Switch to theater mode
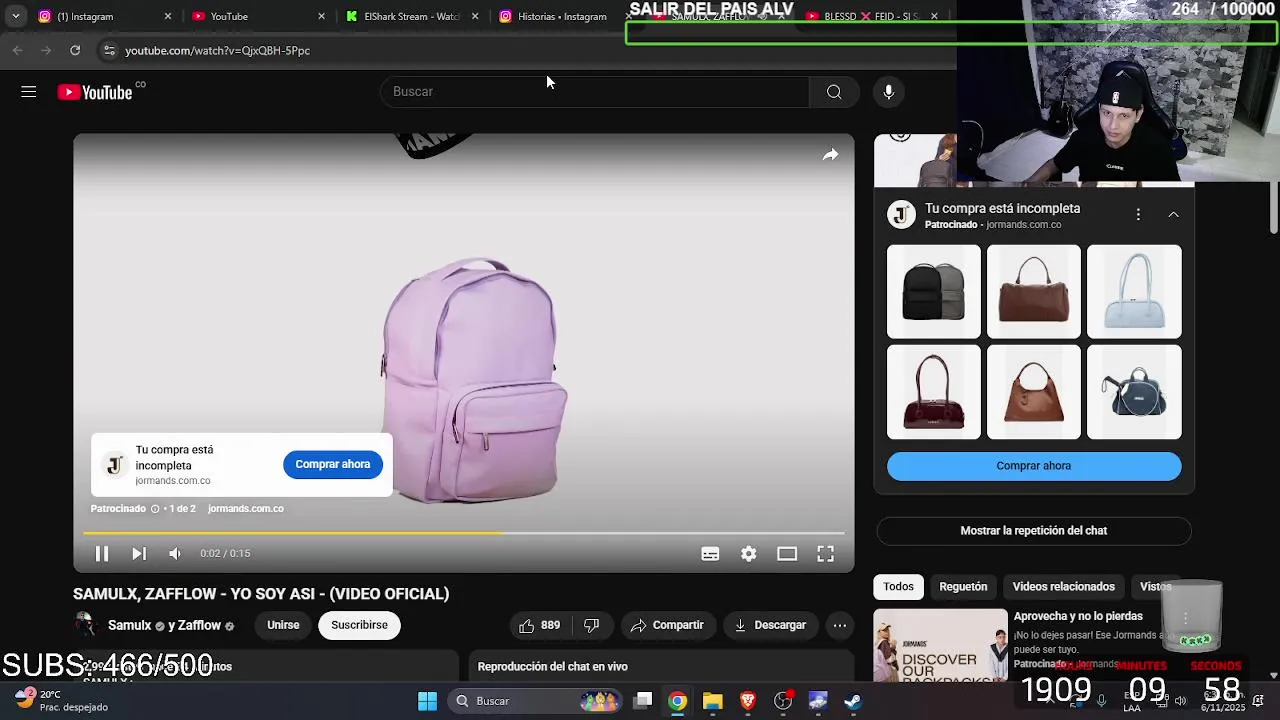The image size is (1280, 720). [787, 554]
